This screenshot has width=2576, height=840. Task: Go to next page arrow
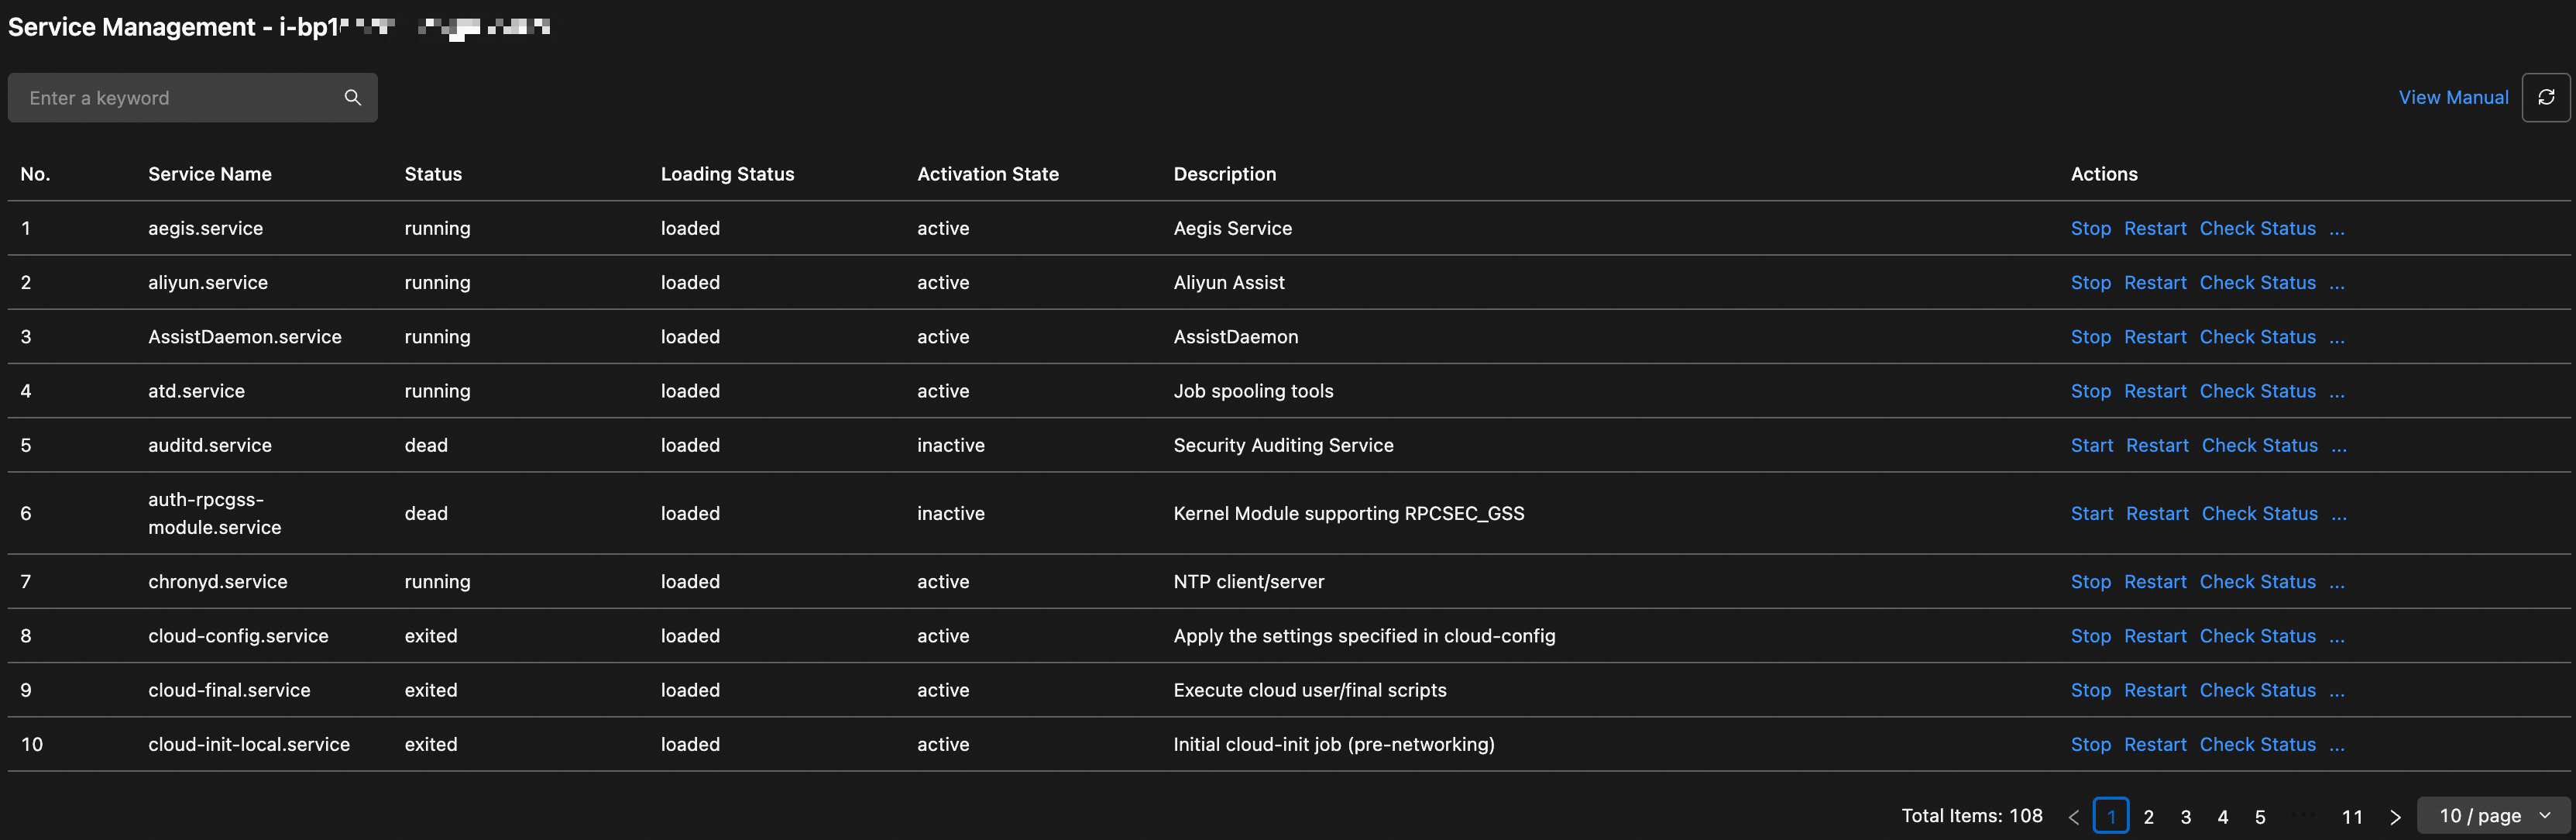[2395, 817]
